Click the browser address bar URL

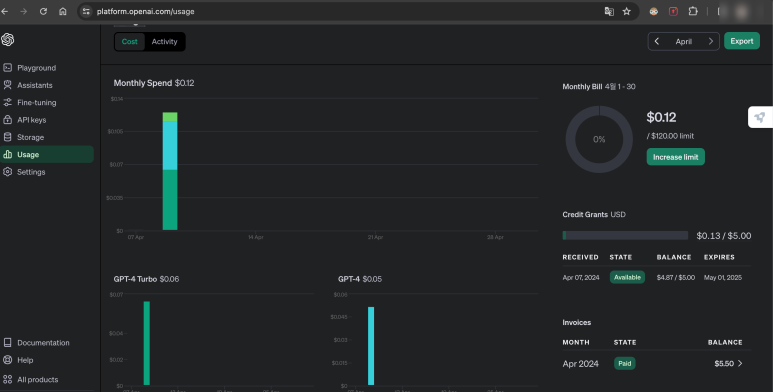(x=145, y=11)
